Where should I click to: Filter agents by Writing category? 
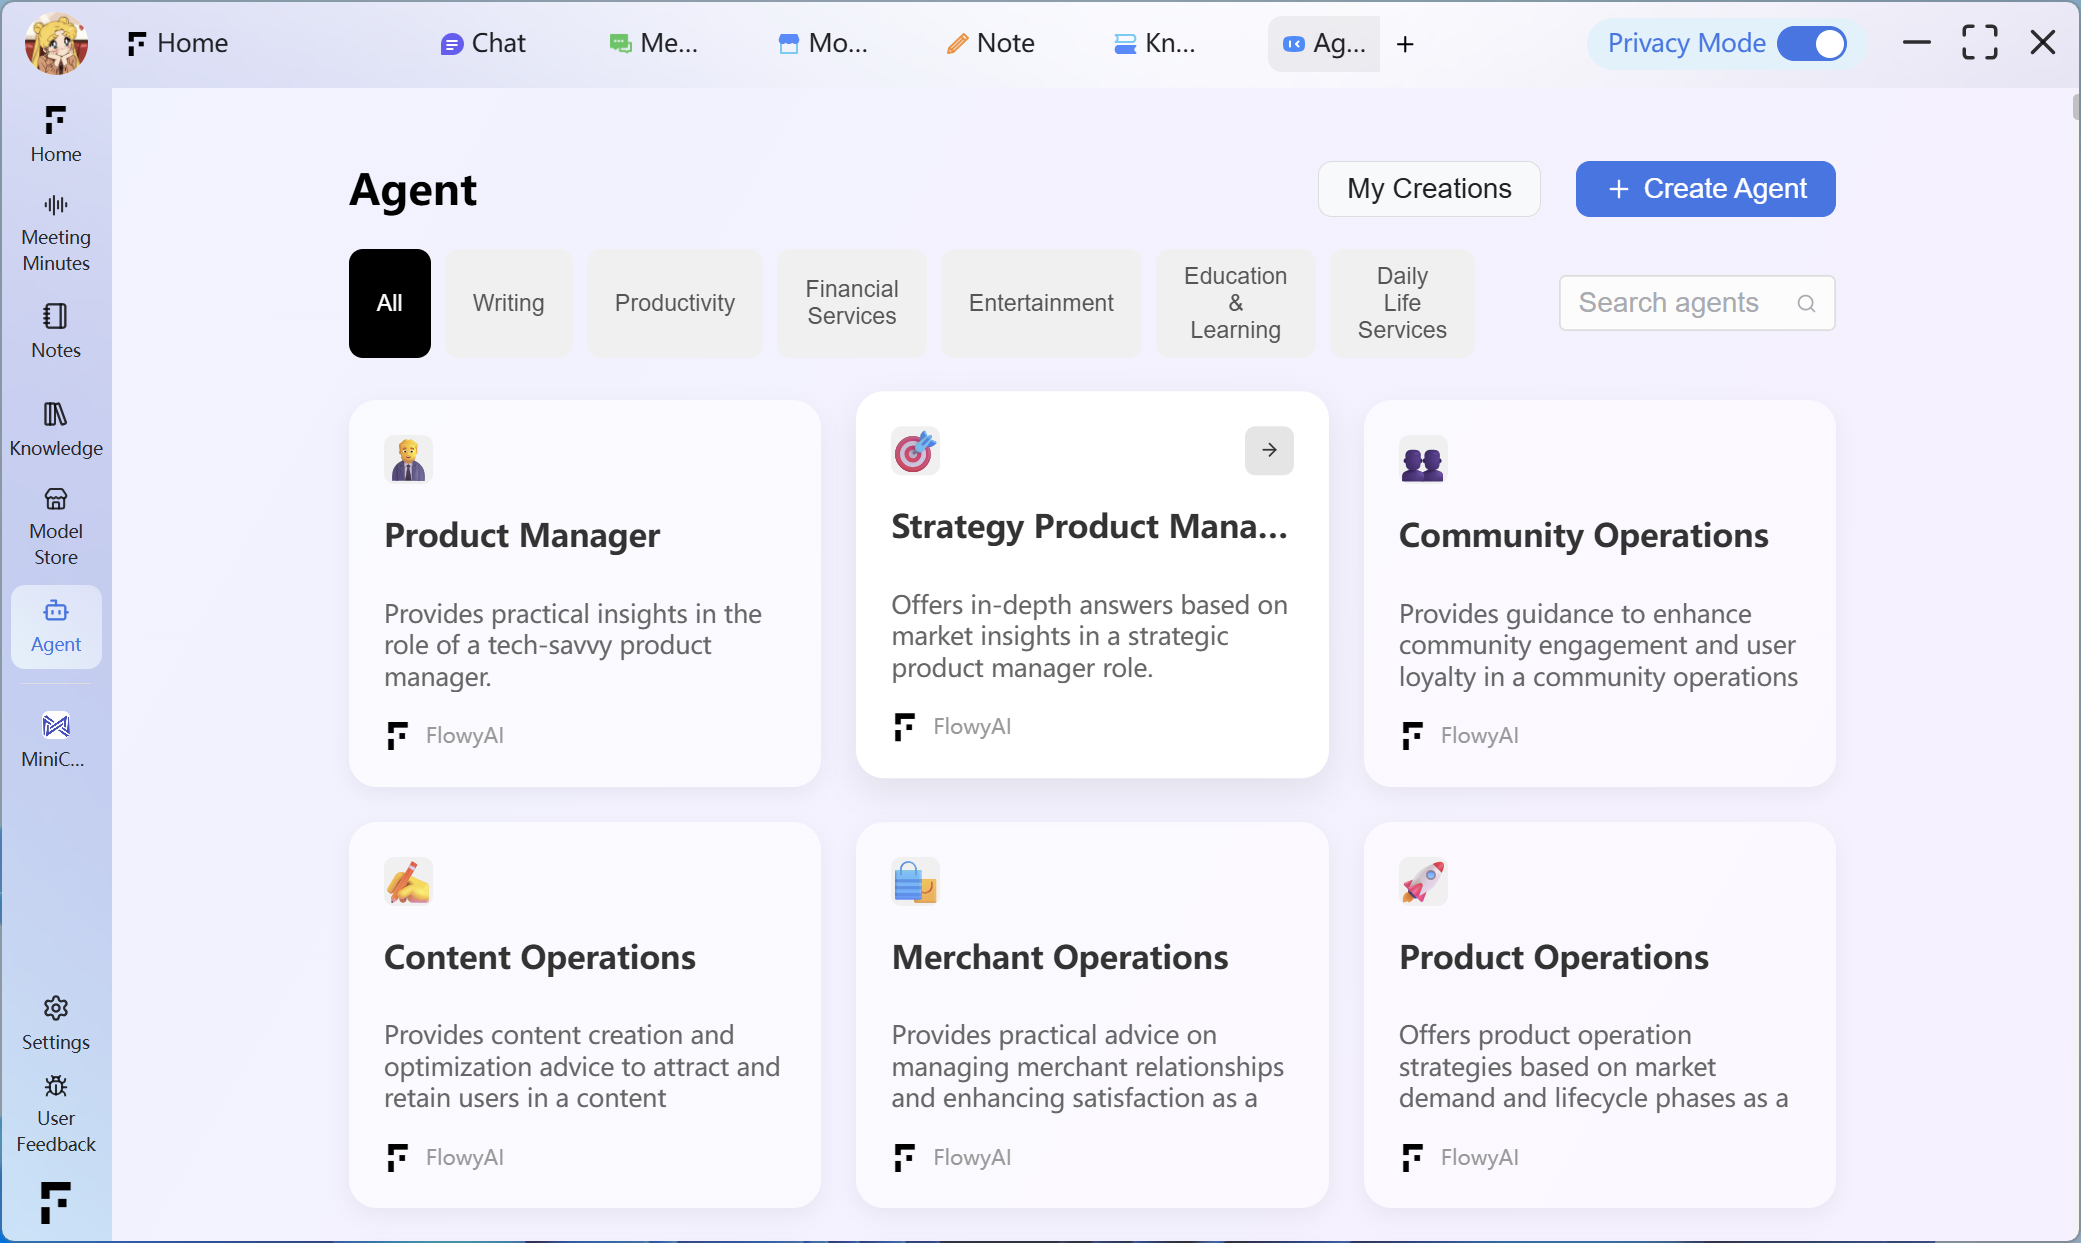508,303
